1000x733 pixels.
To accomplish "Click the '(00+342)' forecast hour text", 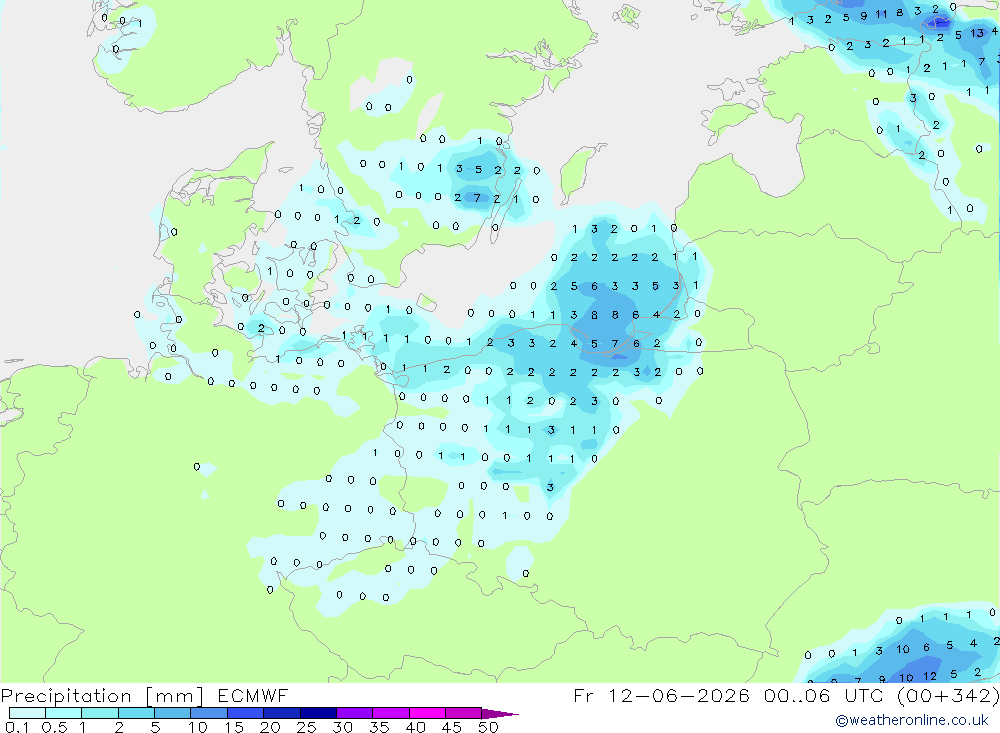I will pos(948,695).
